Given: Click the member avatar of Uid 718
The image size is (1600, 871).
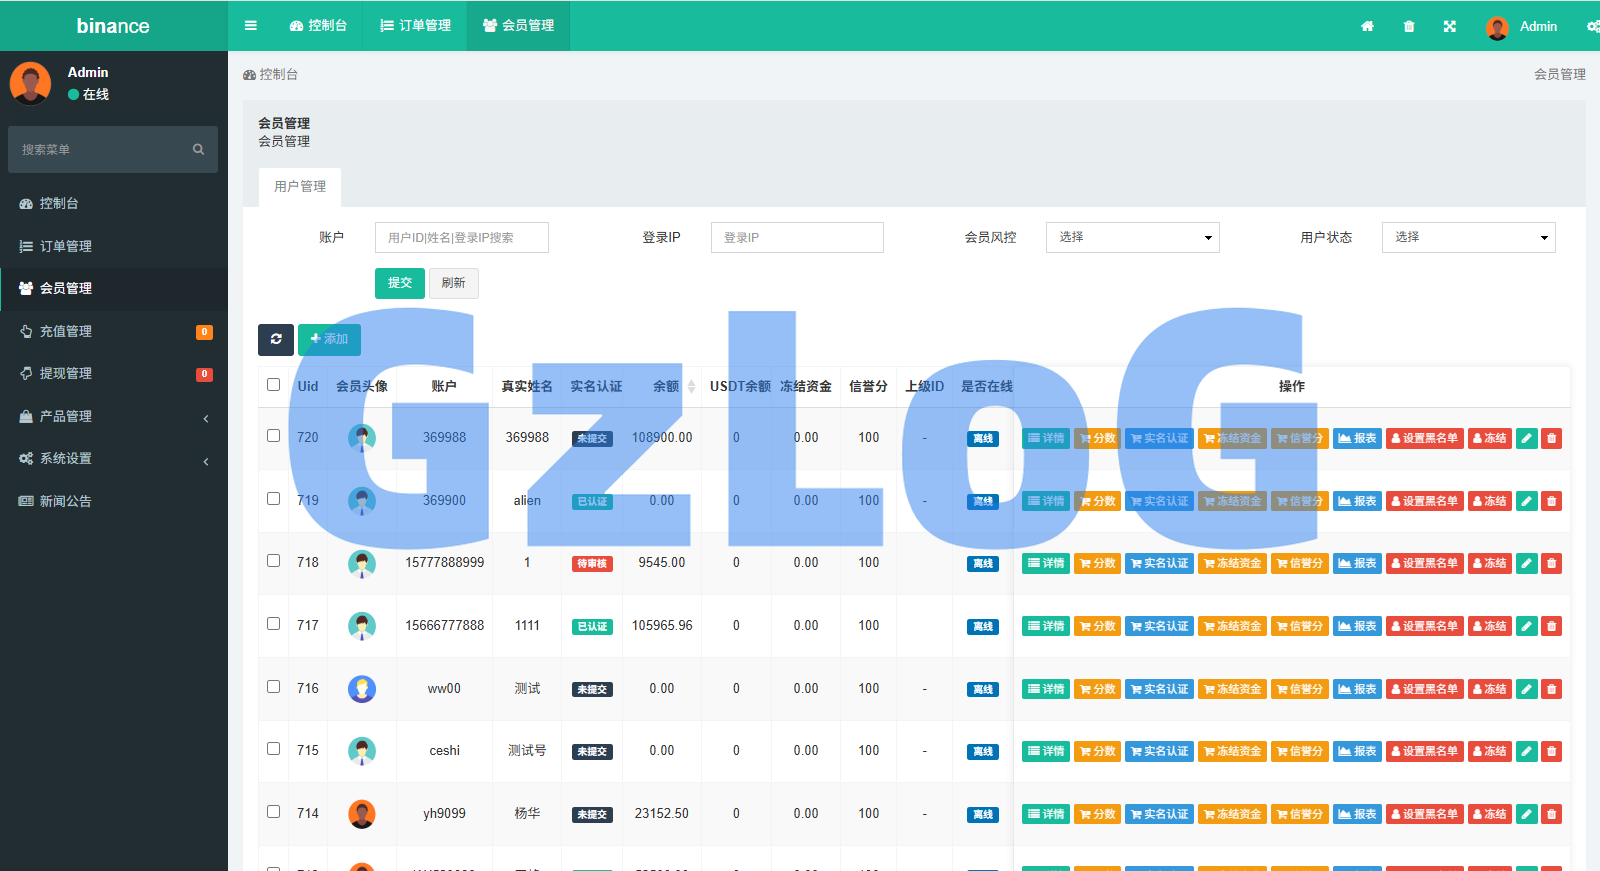Looking at the screenshot, I should click(x=362, y=564).
